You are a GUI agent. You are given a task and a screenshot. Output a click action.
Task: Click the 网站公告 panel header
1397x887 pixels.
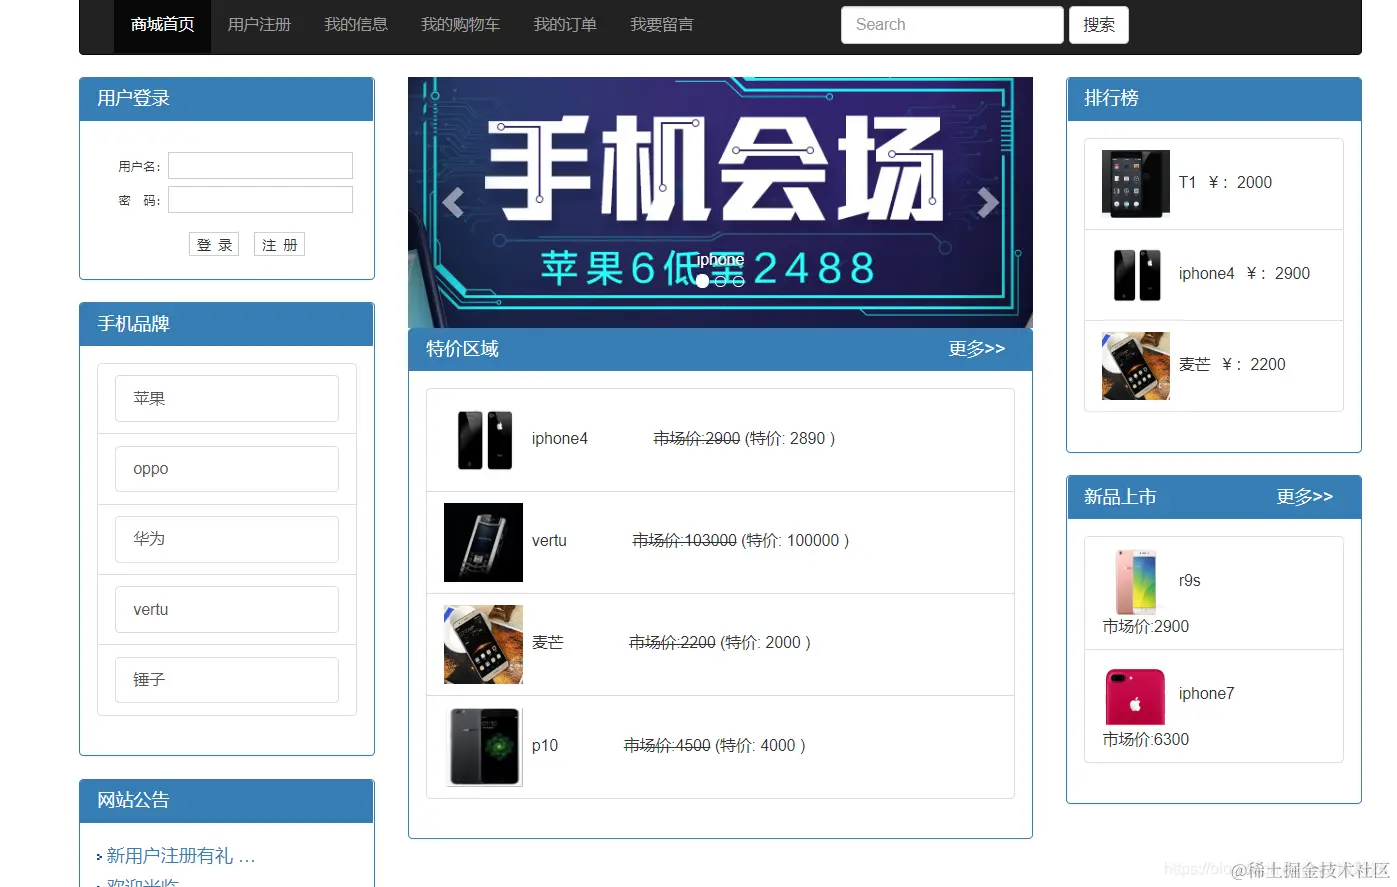click(x=227, y=800)
